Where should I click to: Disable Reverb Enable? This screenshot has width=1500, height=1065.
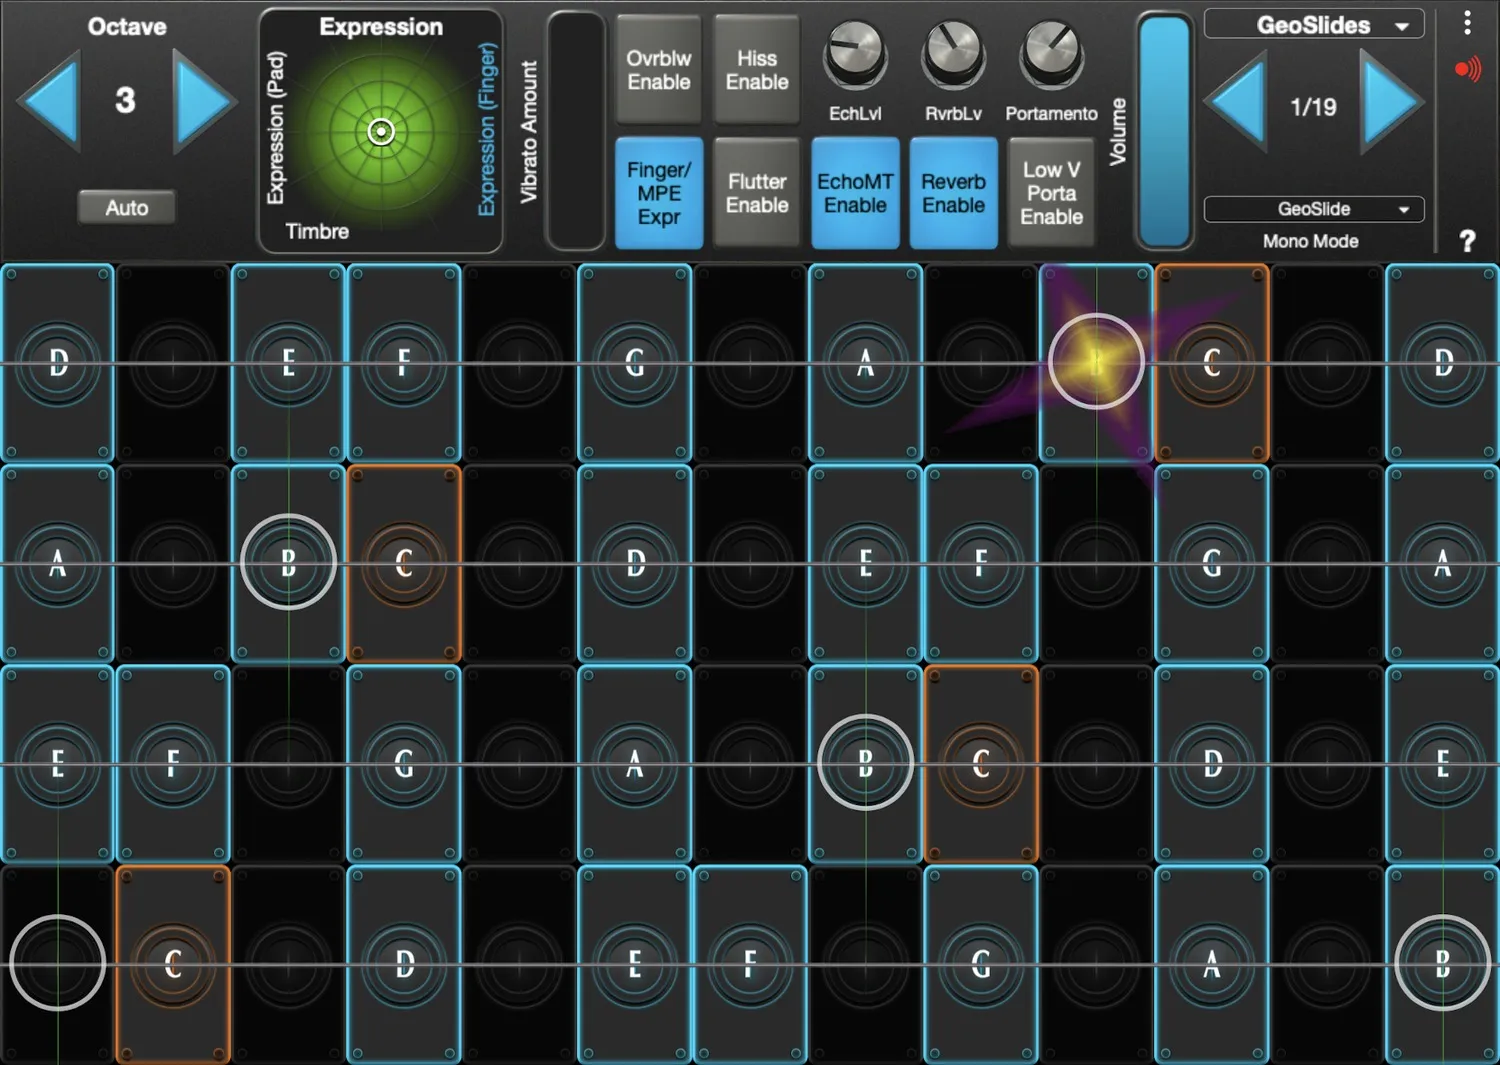[953, 193]
